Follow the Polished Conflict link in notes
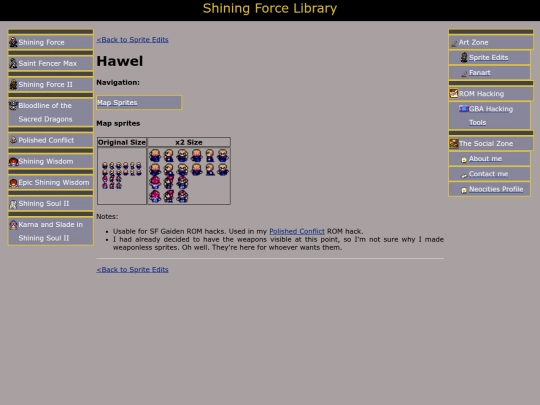 (297, 231)
